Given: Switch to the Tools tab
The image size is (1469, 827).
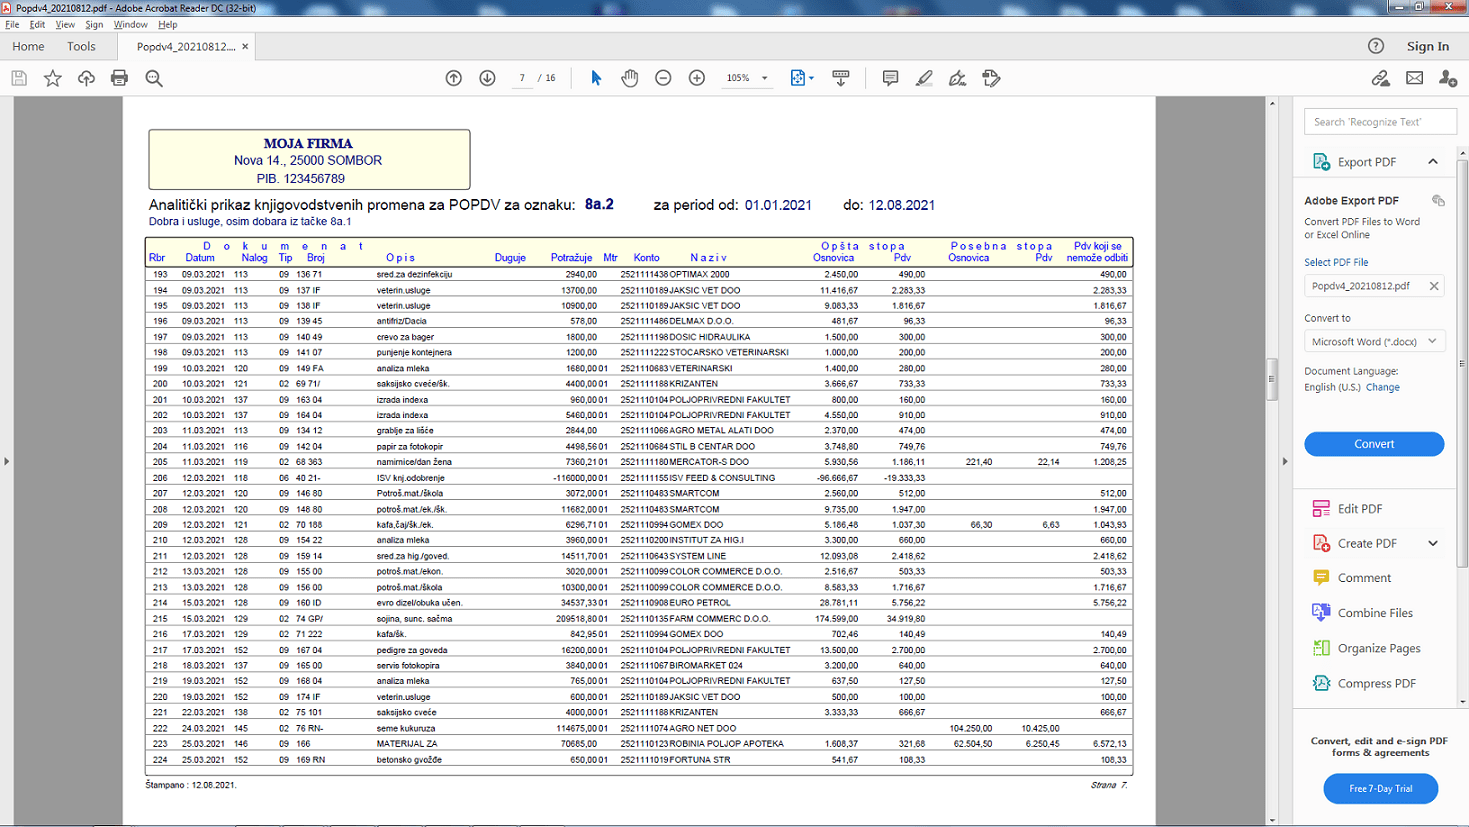Looking at the screenshot, I should pos(81,47).
